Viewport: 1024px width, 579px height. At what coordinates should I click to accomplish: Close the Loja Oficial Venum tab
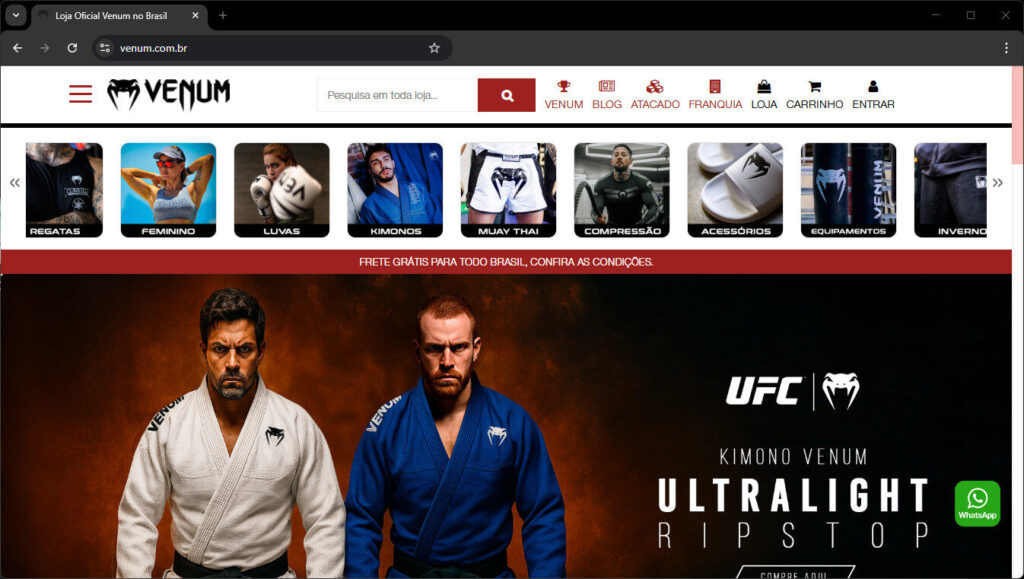coord(195,15)
